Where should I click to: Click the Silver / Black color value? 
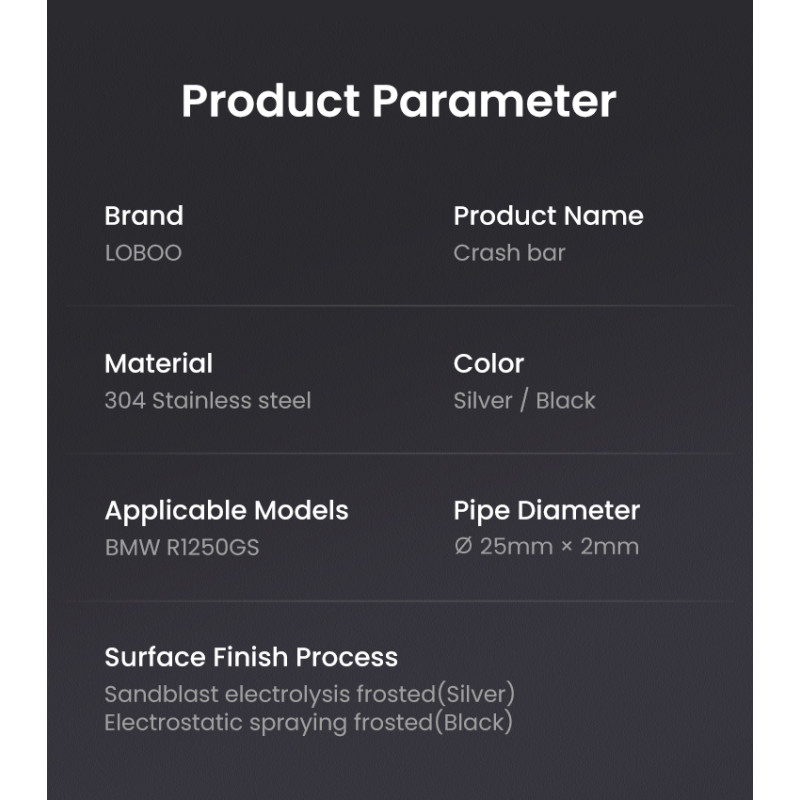(524, 401)
